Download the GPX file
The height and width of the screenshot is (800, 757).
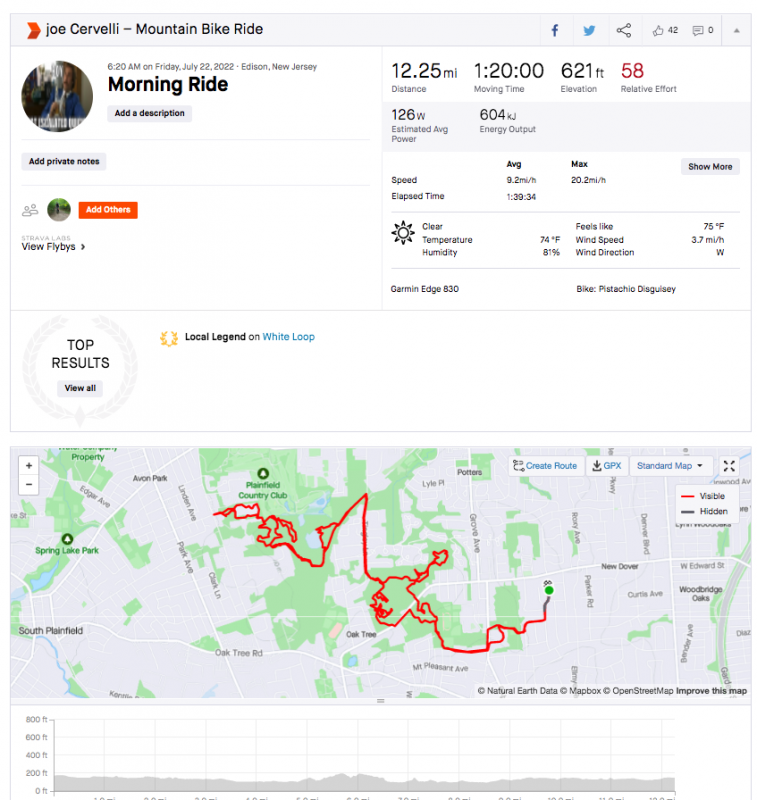(x=607, y=465)
